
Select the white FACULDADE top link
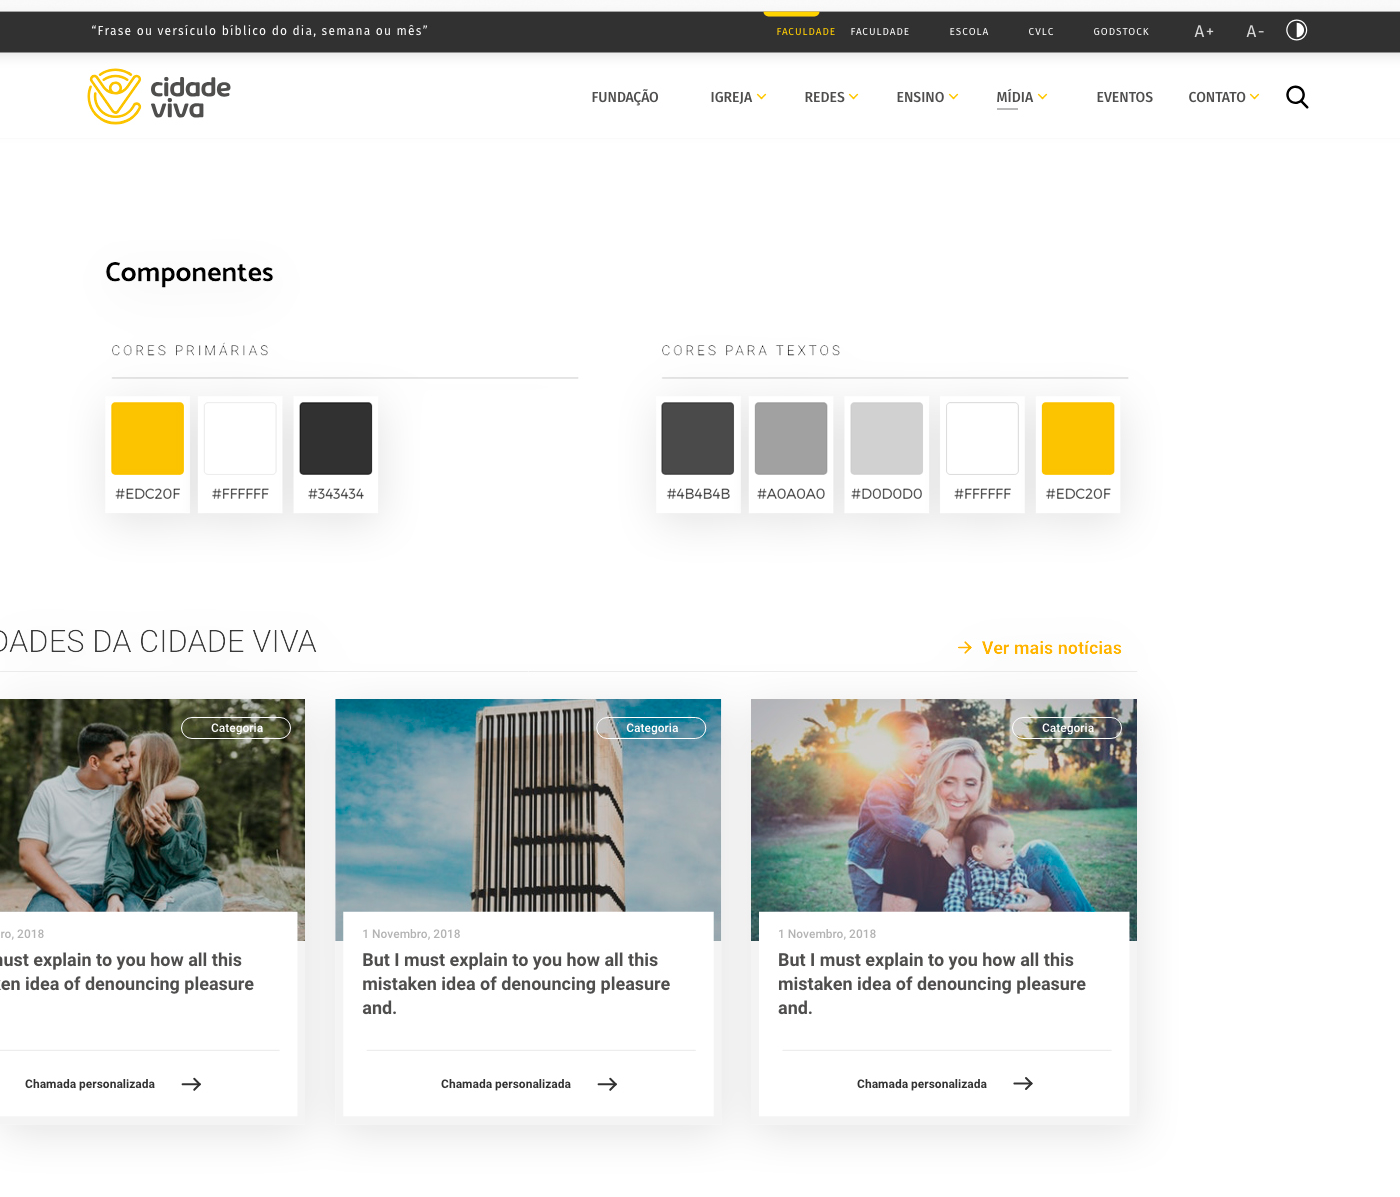tap(880, 32)
